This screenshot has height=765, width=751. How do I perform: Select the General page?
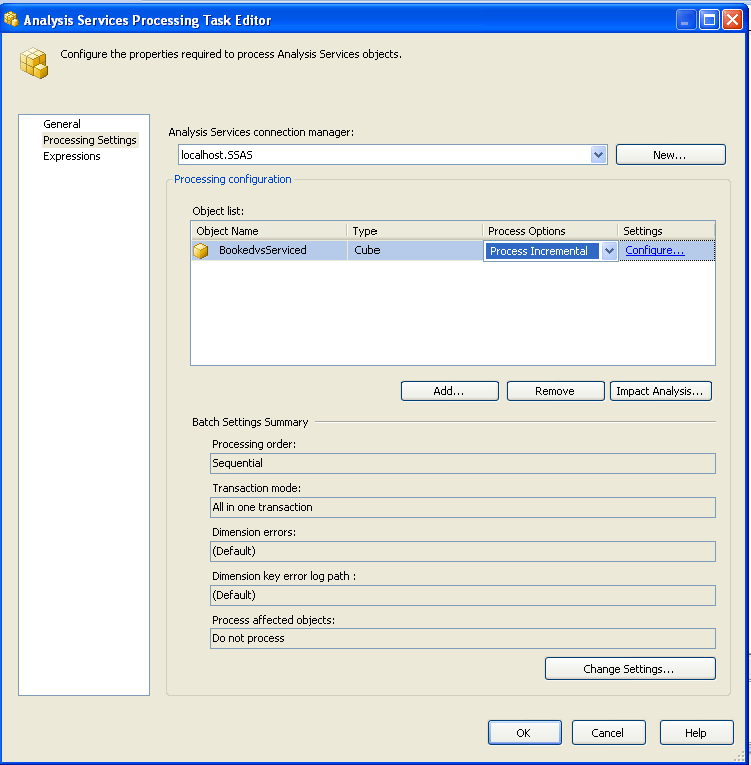[x=61, y=124]
